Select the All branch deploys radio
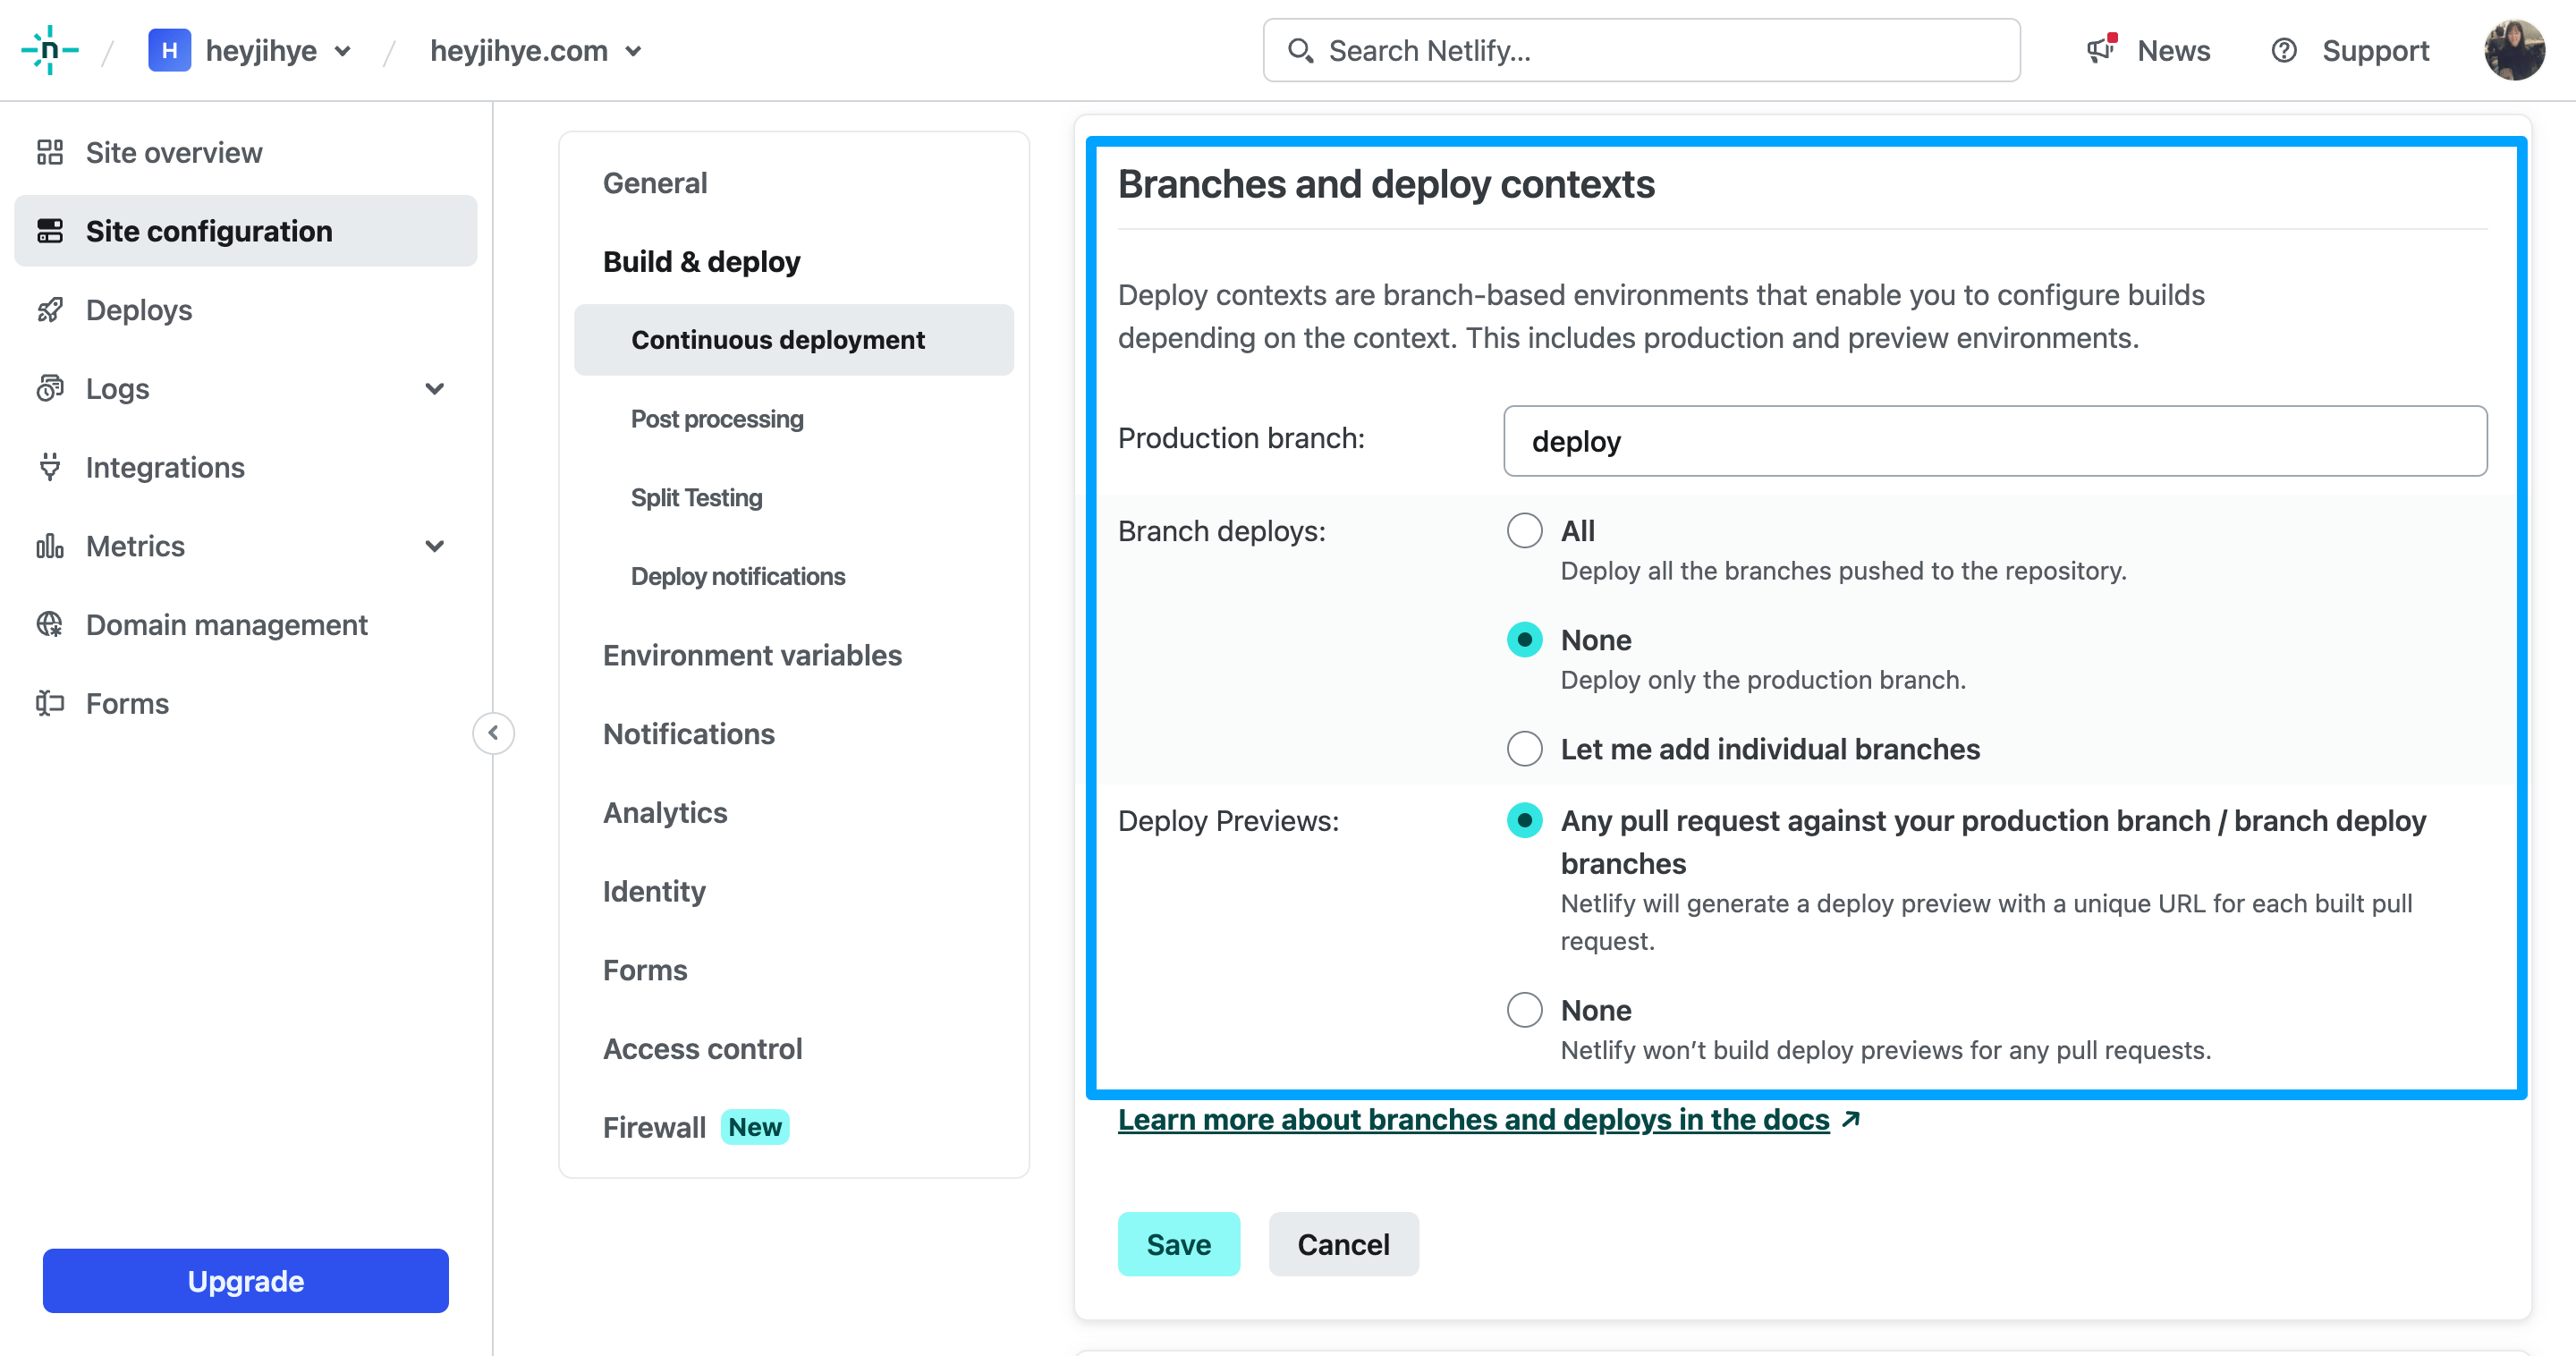Viewport: 2576px width, 1356px height. pos(1524,530)
